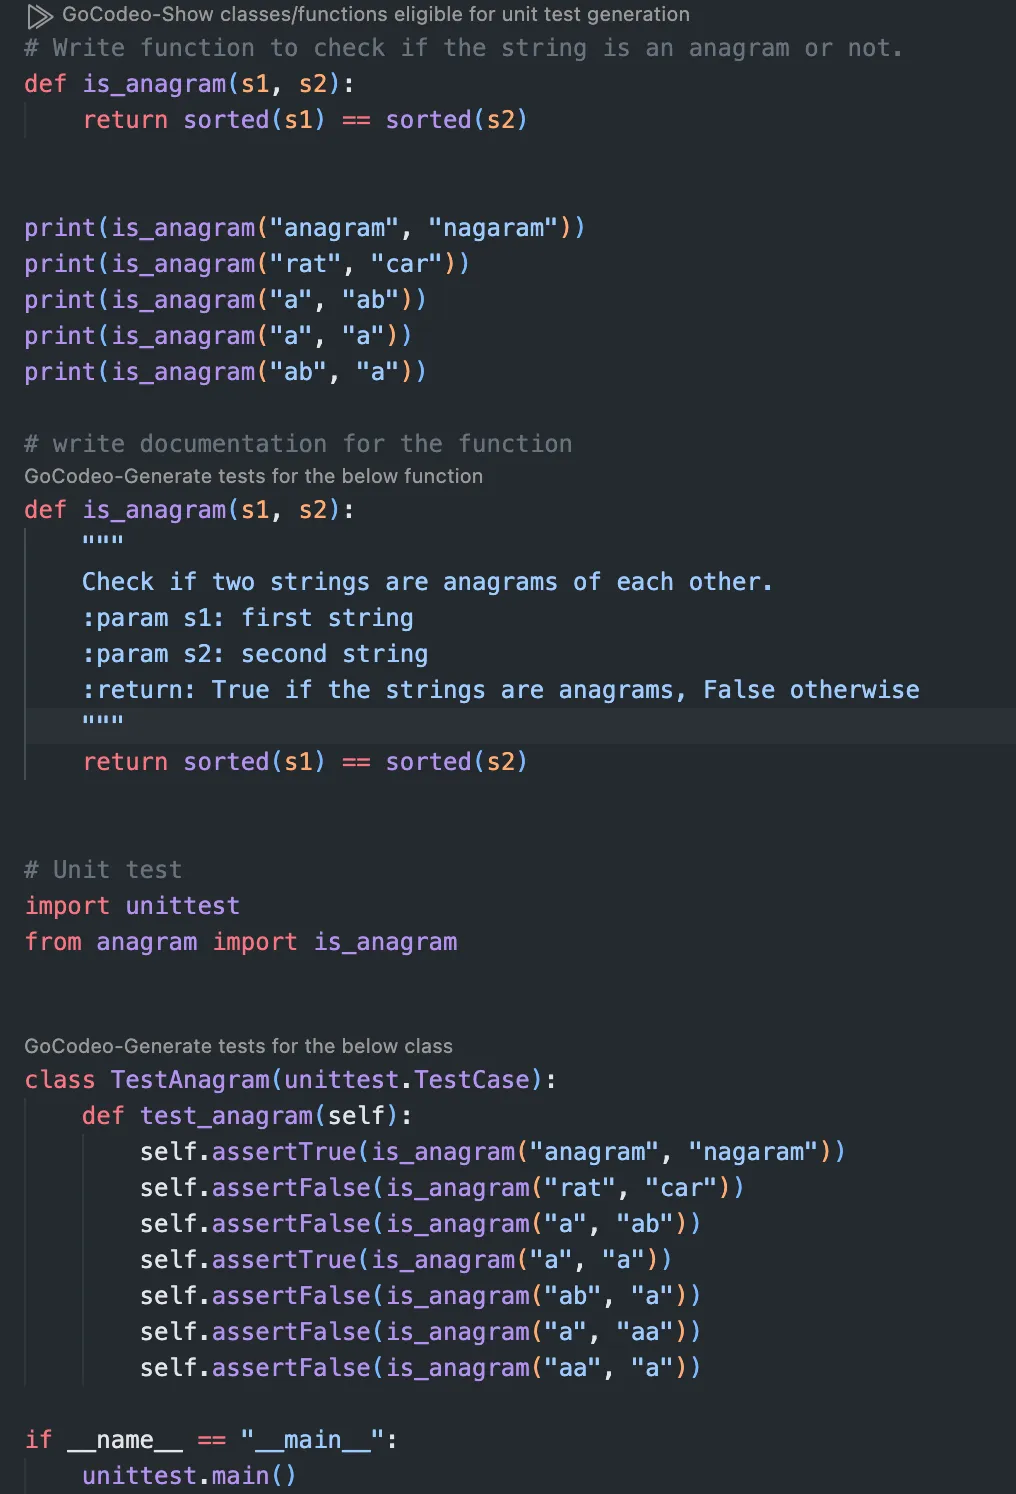
Task: Click "GoCodeo-Generate tests for the below class"
Action: (x=238, y=1046)
